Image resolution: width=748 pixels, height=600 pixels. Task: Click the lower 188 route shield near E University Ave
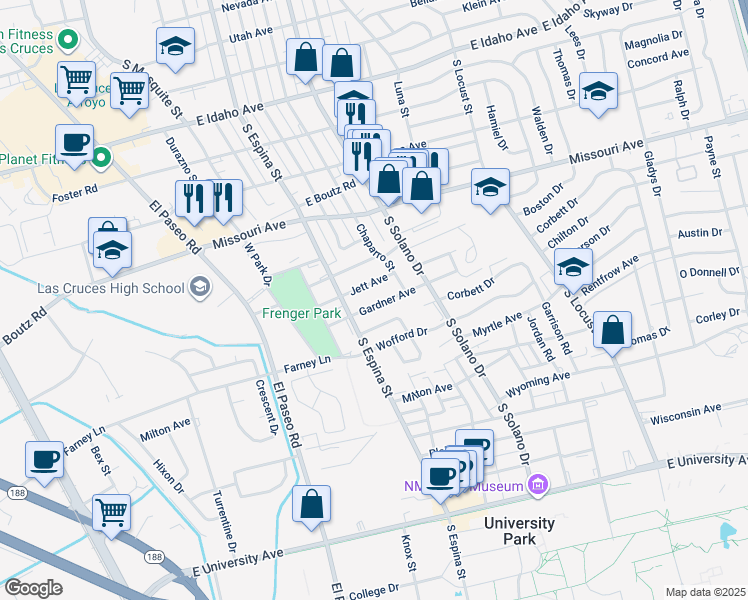154,557
